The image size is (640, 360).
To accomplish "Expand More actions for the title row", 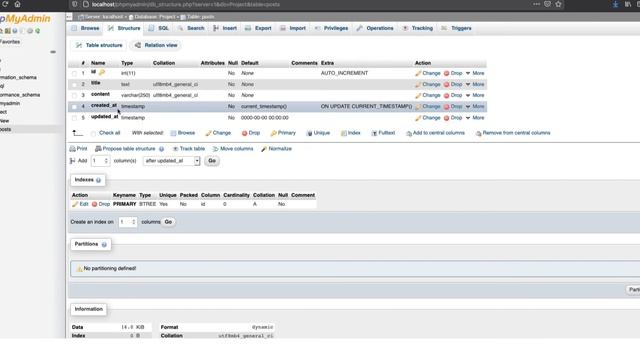I will pos(475,84).
